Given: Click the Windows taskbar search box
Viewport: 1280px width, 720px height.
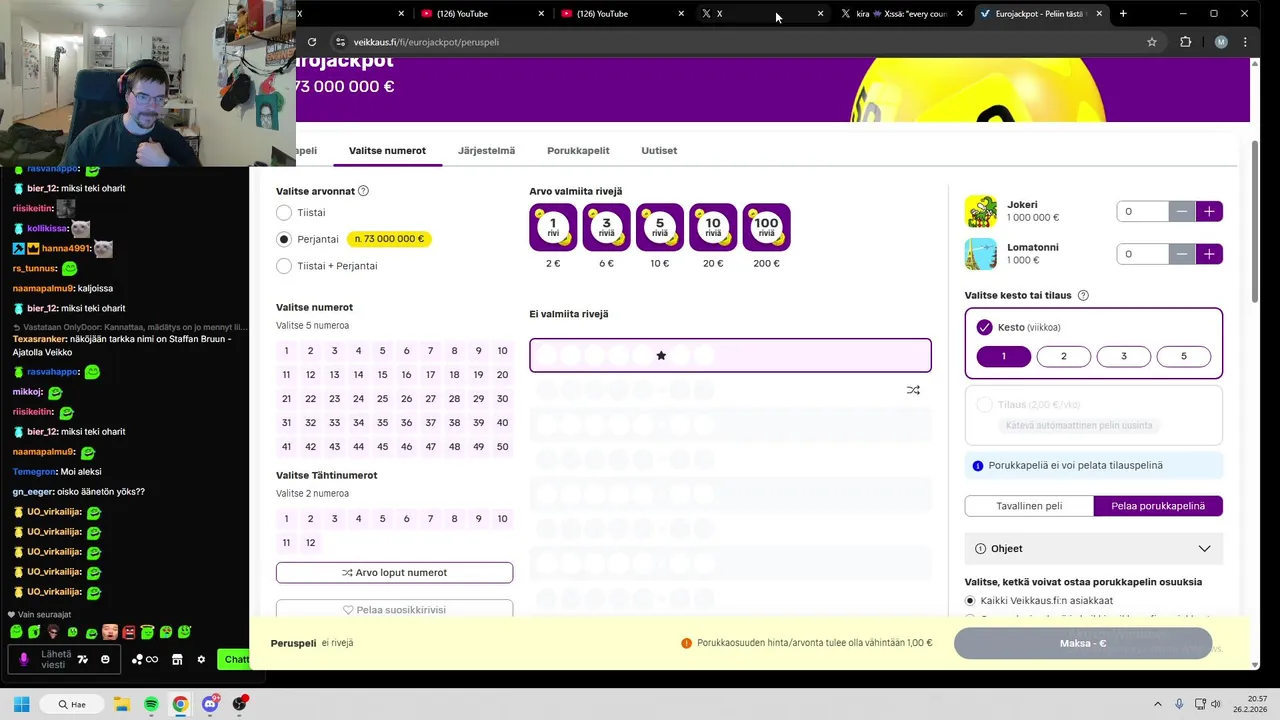Looking at the screenshot, I should (x=72, y=704).
